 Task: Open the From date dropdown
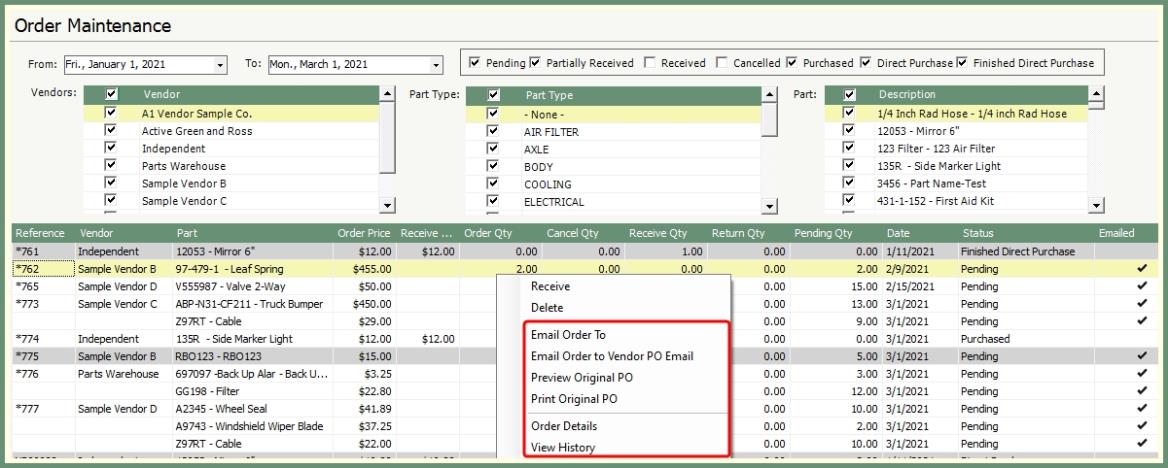tap(221, 64)
